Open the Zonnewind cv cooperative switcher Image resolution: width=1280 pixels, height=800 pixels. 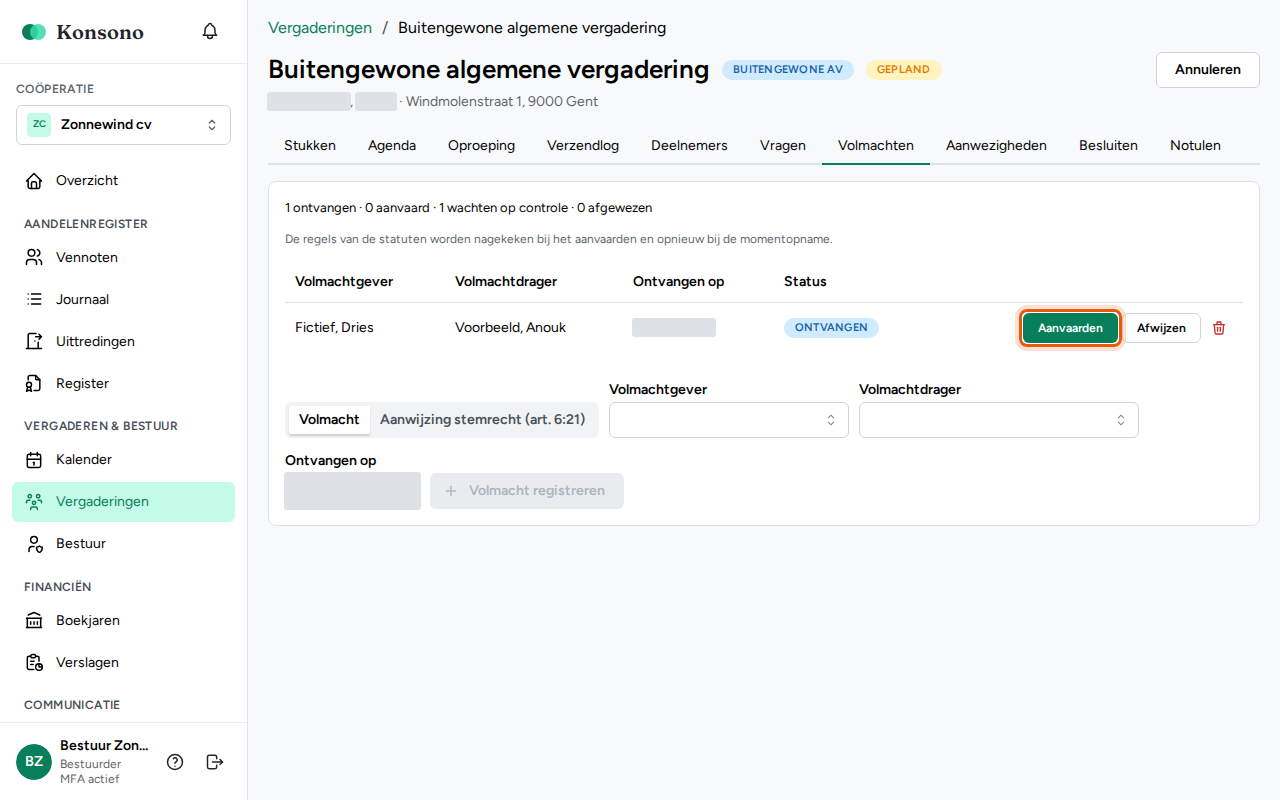123,125
